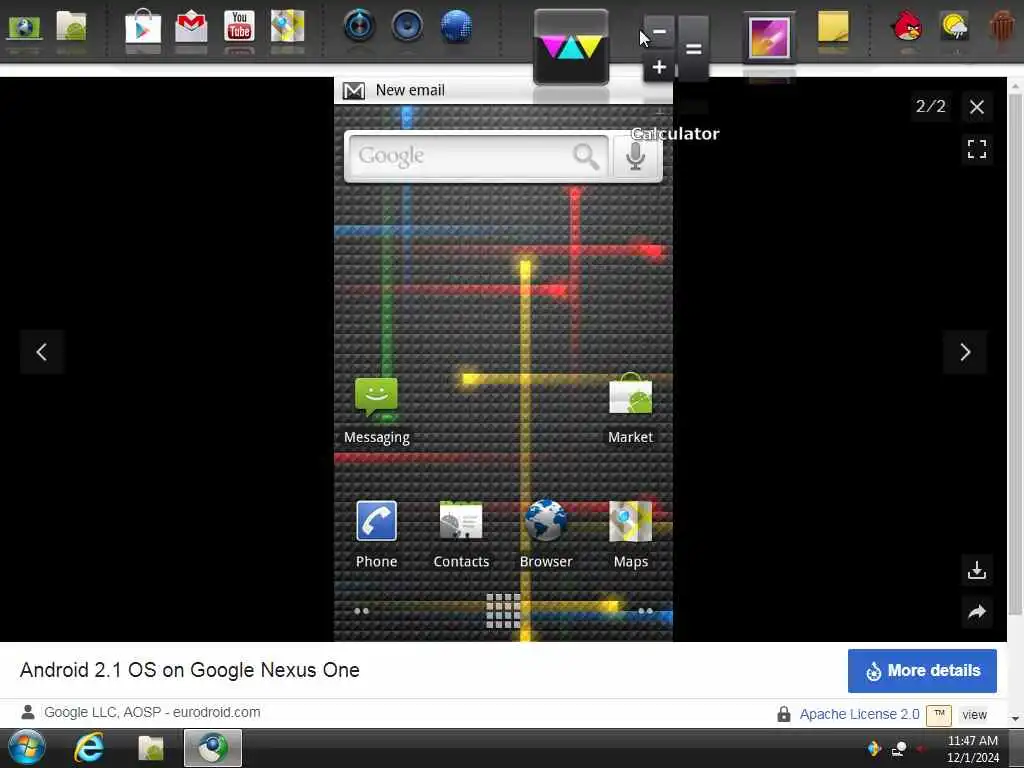Viewport: 1024px width, 768px height.
Task: Click the page's vertical scrollbar
Action: (x=1015, y=353)
